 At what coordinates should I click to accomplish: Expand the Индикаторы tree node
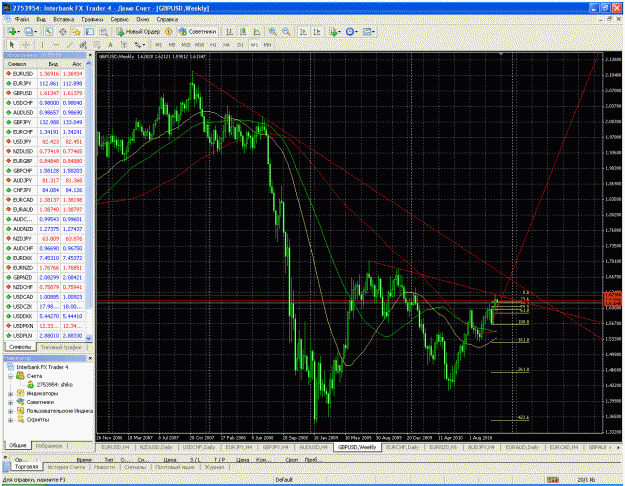pos(10,394)
